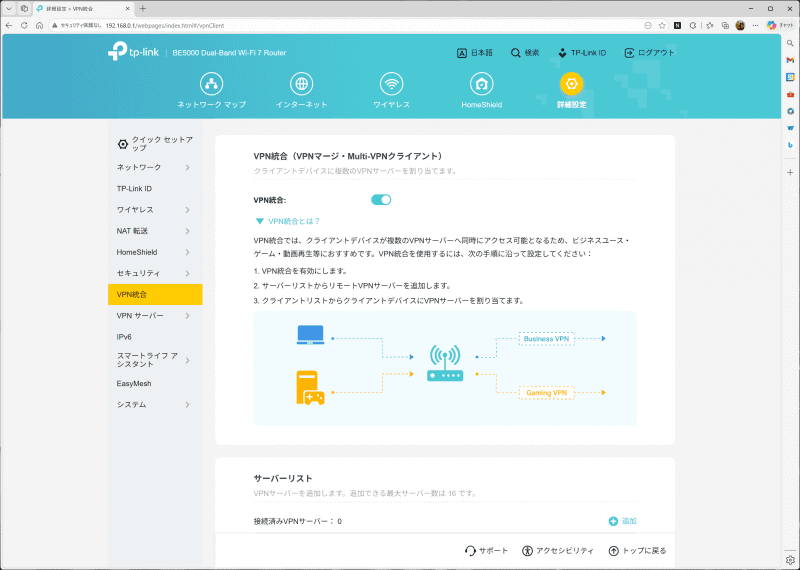Open browser Settings and more (...) menu
The height and width of the screenshot is (570, 800).
[756, 26]
